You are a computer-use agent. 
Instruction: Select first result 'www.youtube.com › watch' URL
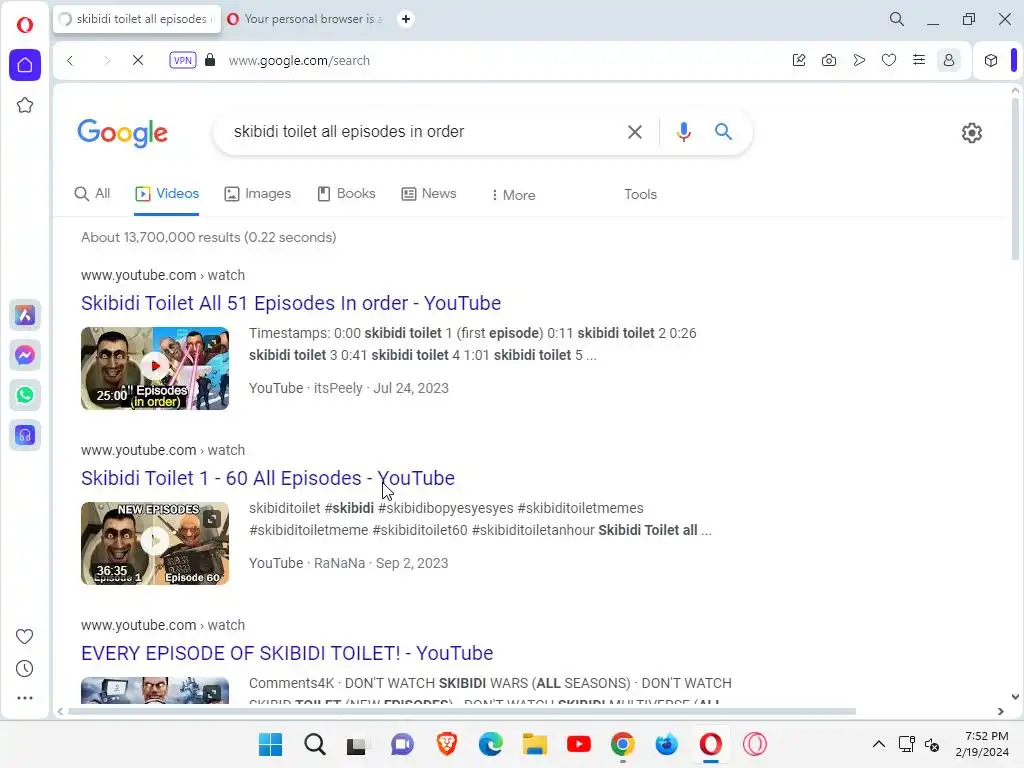(x=163, y=275)
